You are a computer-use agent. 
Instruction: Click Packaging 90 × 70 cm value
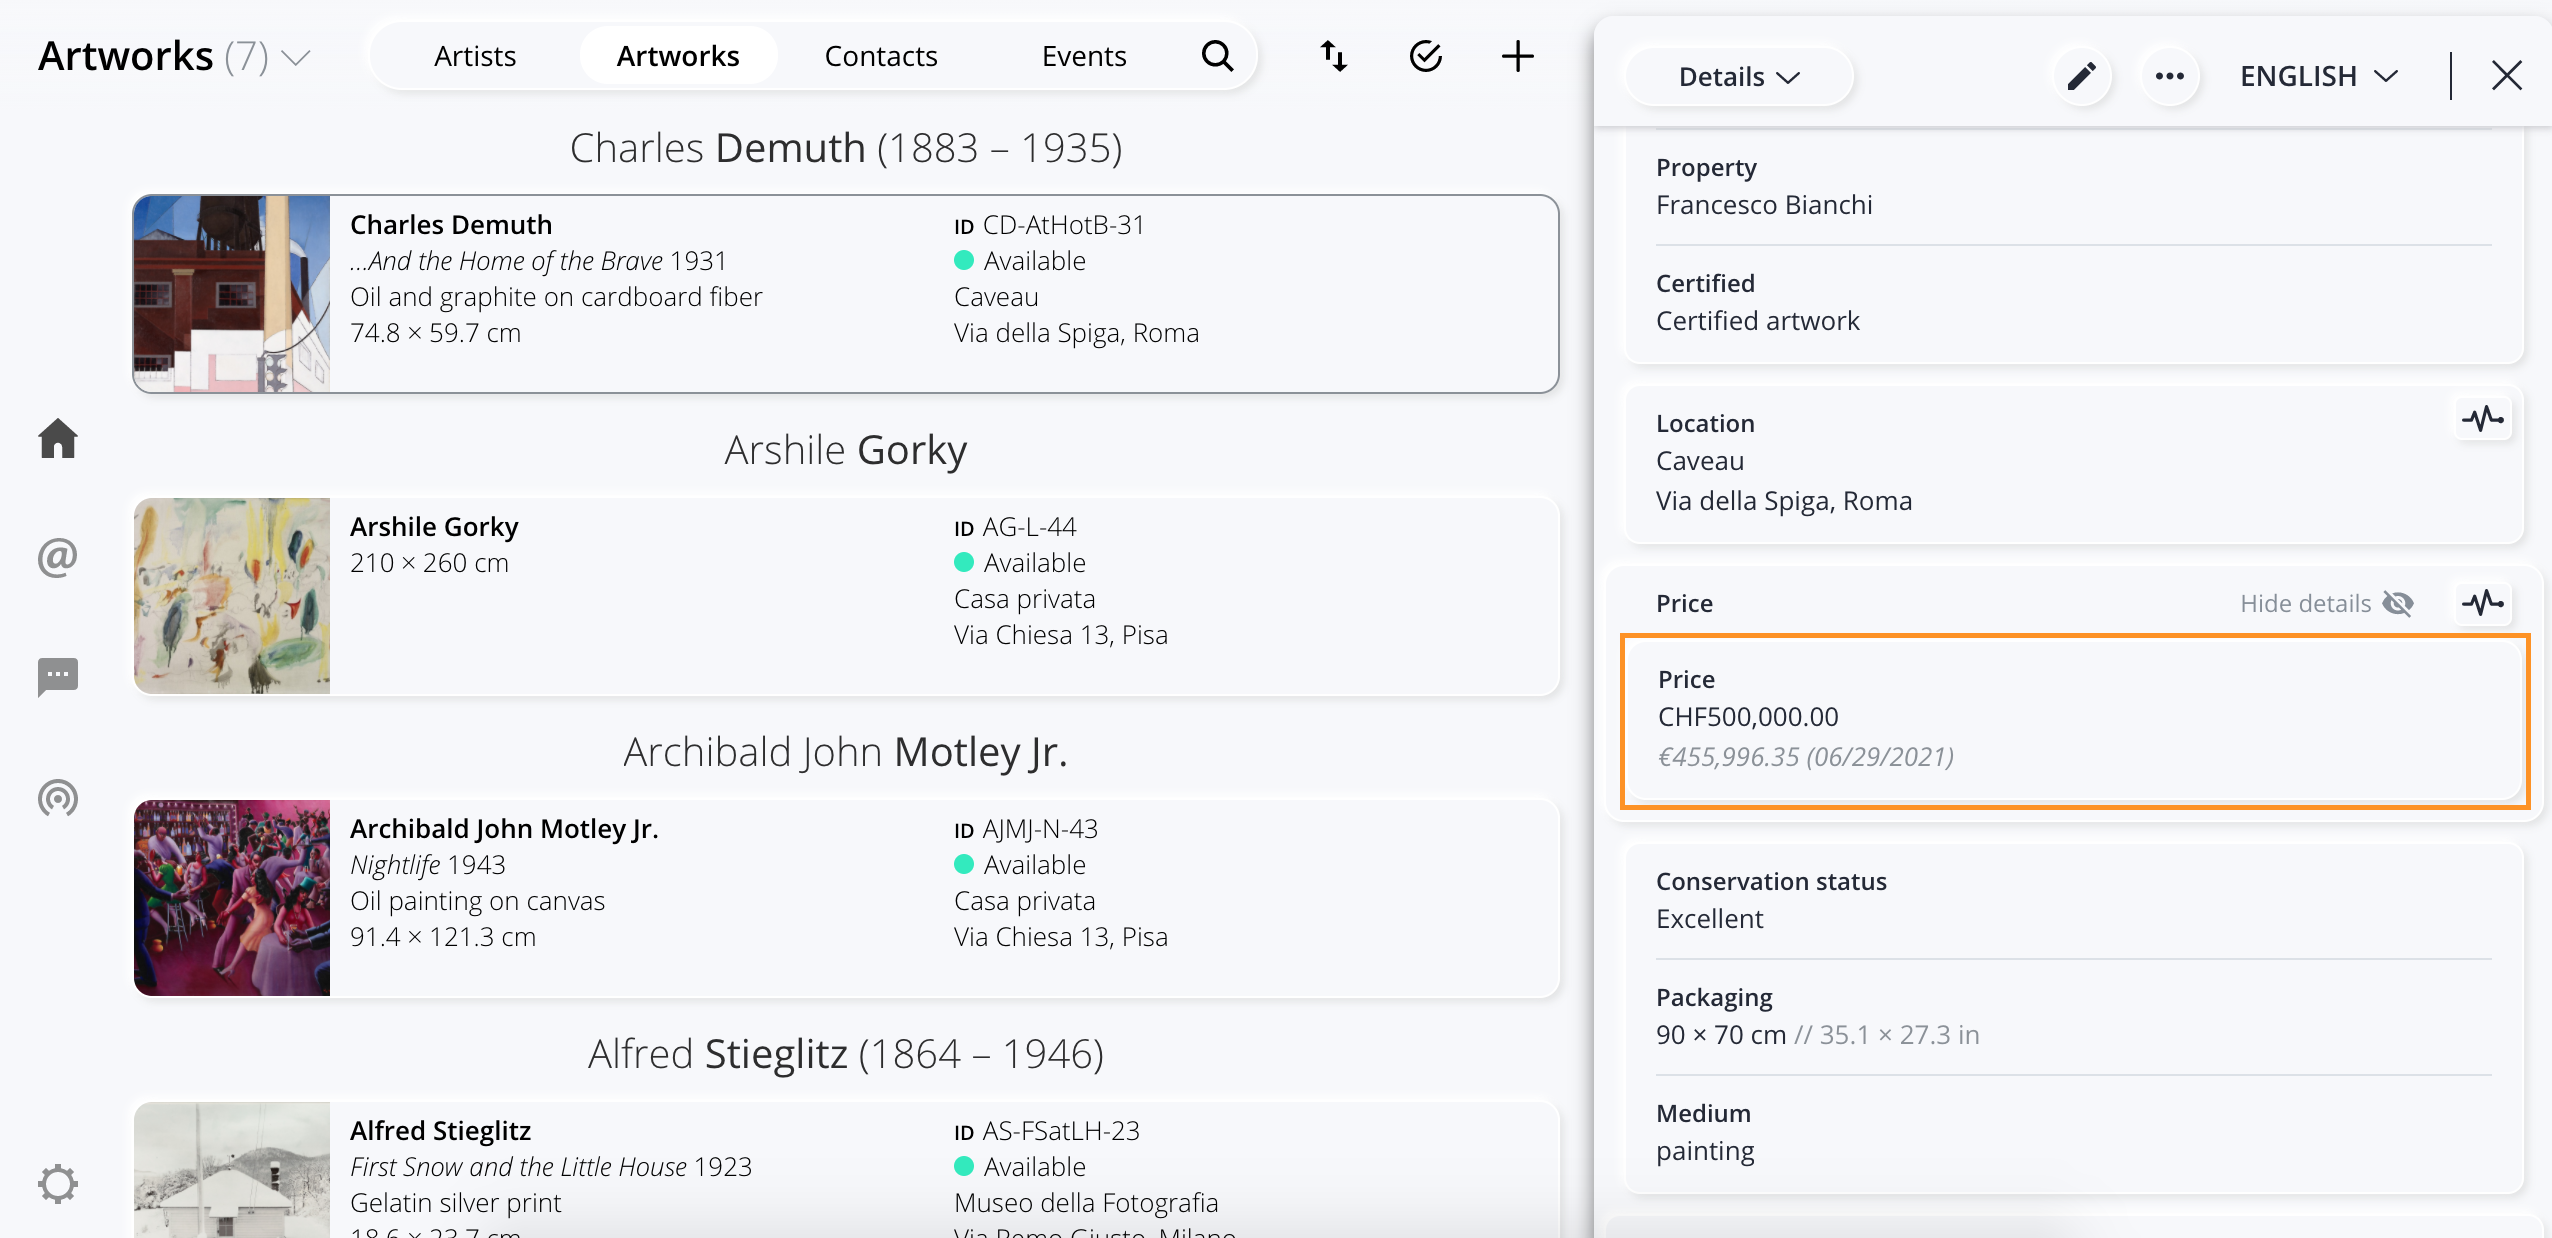coord(1721,1035)
